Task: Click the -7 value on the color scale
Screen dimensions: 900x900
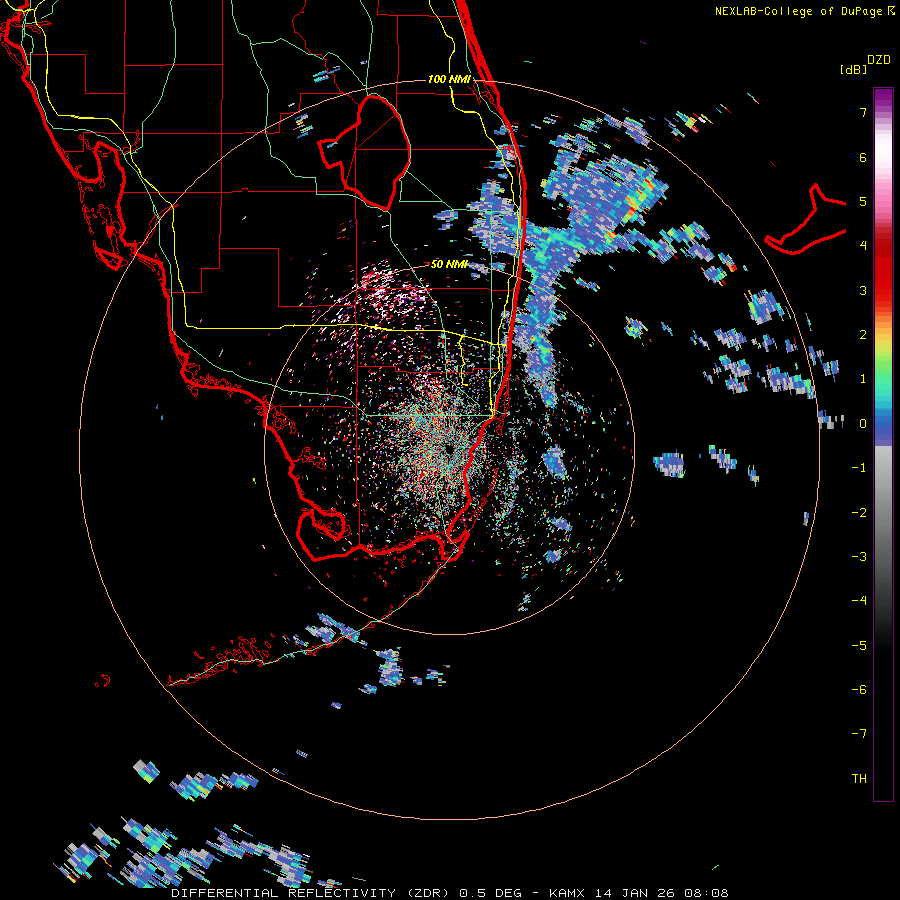Action: click(x=859, y=734)
